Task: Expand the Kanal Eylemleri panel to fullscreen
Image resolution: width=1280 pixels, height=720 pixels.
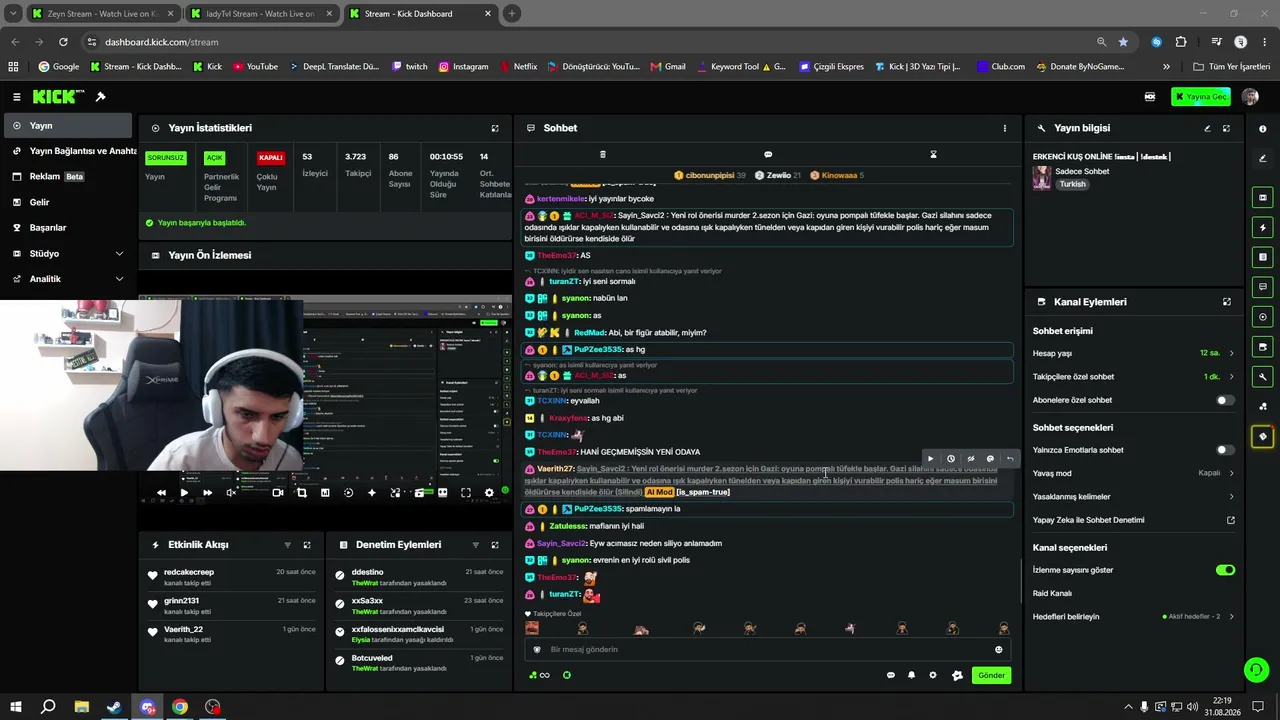Action: [x=1226, y=302]
